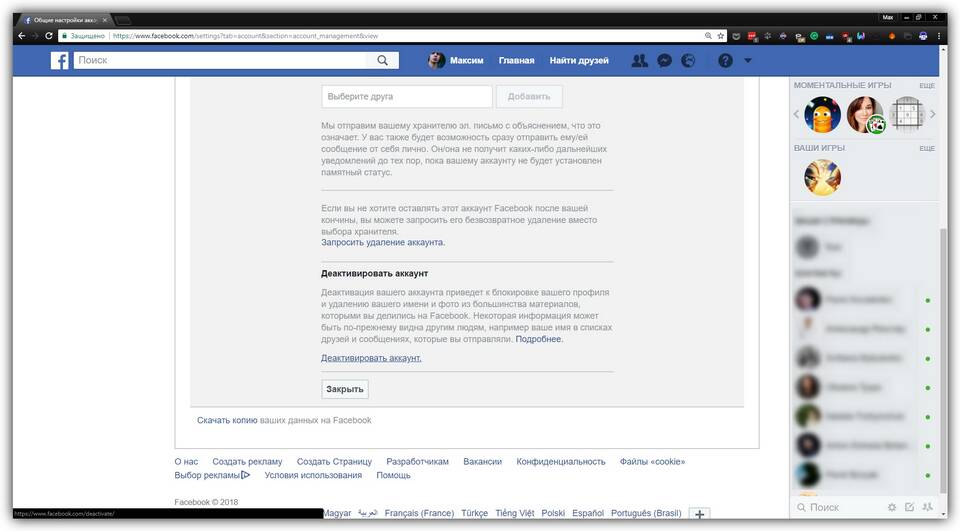Click the Деактивировать аккаунт link
960x531 pixels.
point(371,358)
